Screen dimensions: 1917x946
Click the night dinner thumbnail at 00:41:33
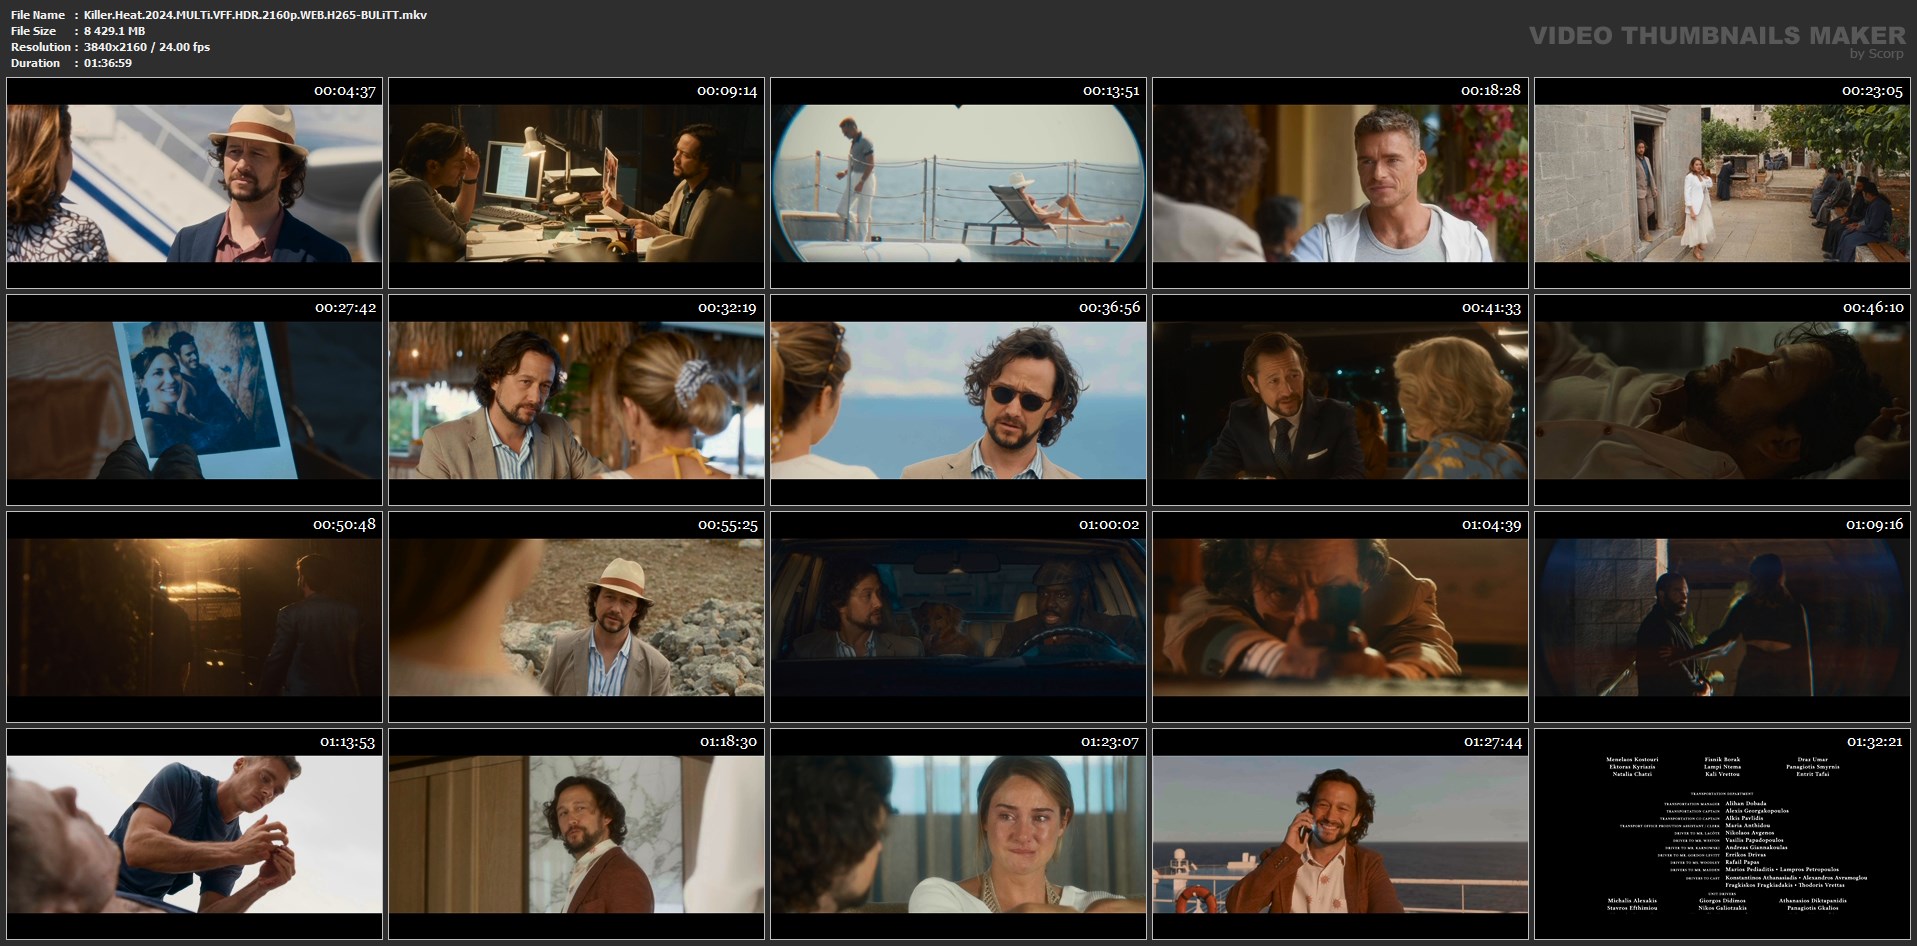click(x=1340, y=400)
